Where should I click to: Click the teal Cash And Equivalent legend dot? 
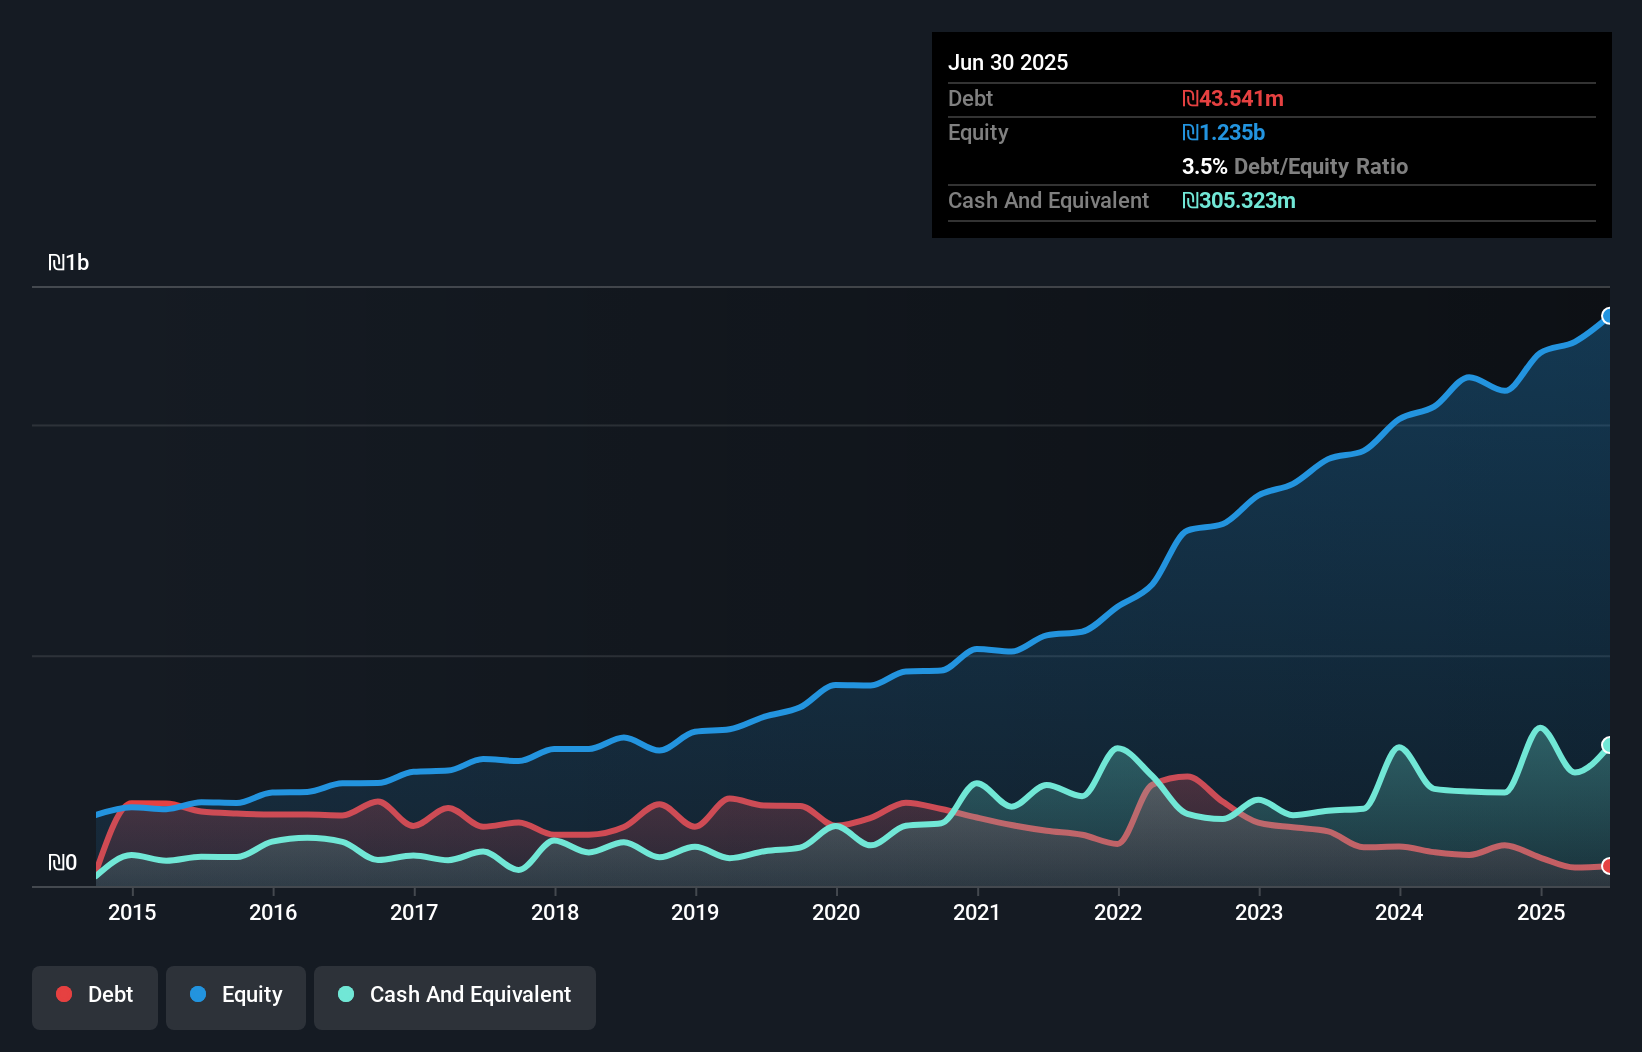345,994
